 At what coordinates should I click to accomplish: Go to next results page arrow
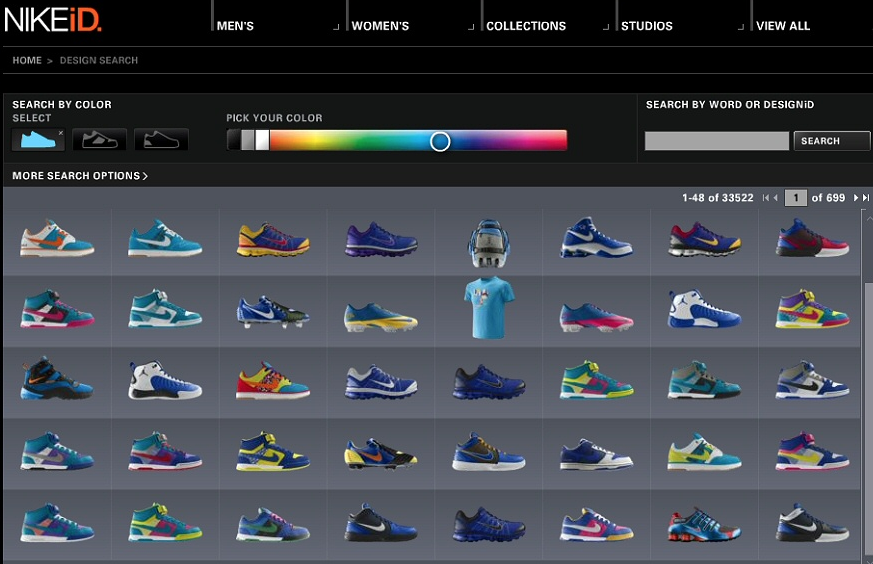856,198
